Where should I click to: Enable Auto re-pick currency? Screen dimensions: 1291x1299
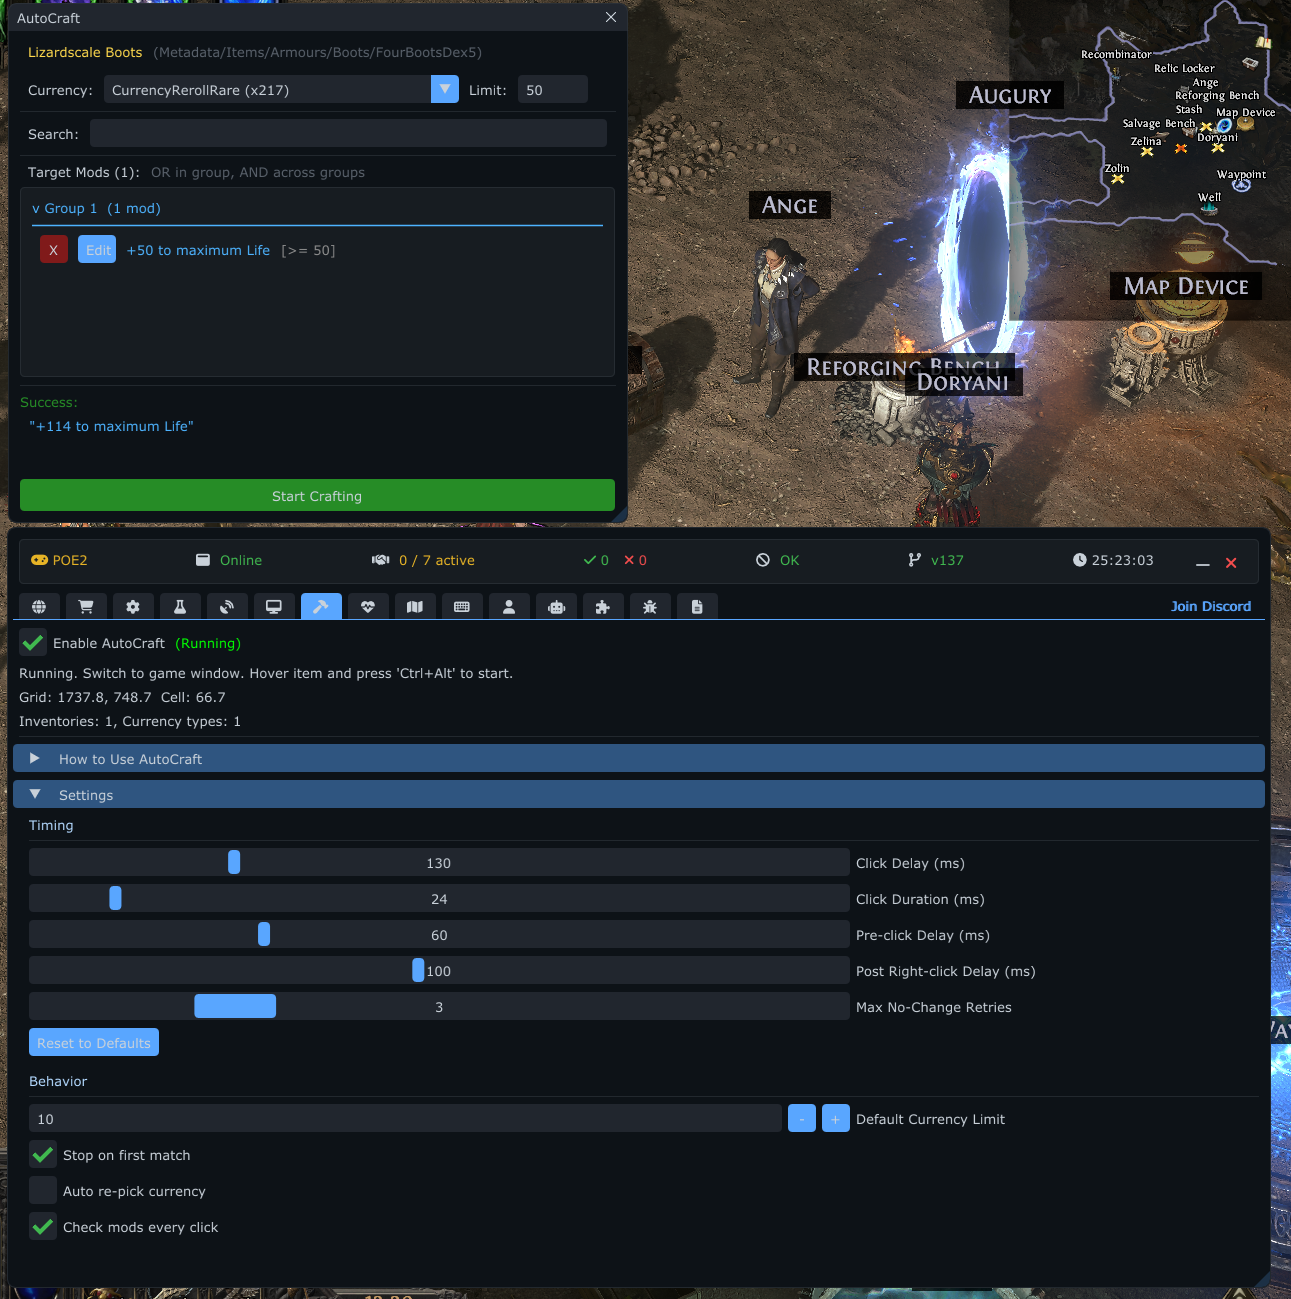(x=43, y=1191)
